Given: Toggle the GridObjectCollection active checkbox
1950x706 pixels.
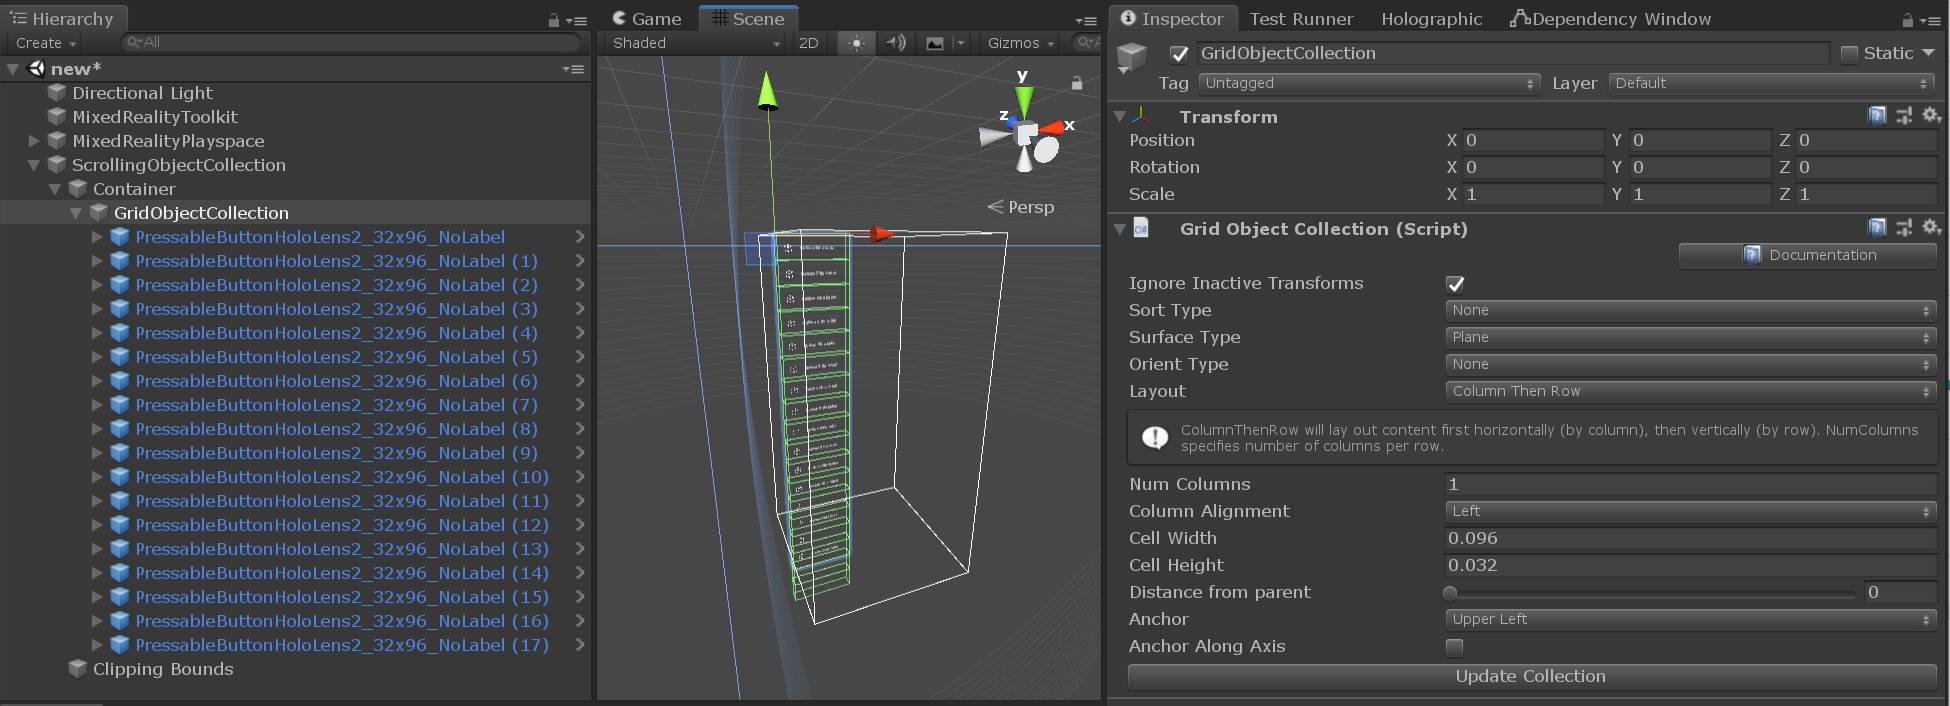Looking at the screenshot, I should click(x=1179, y=54).
